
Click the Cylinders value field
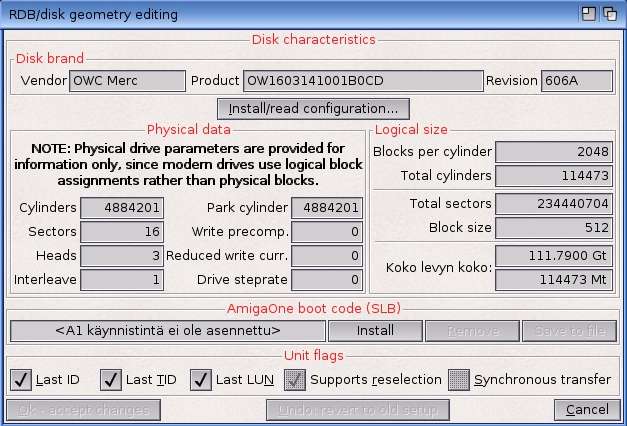(122, 208)
